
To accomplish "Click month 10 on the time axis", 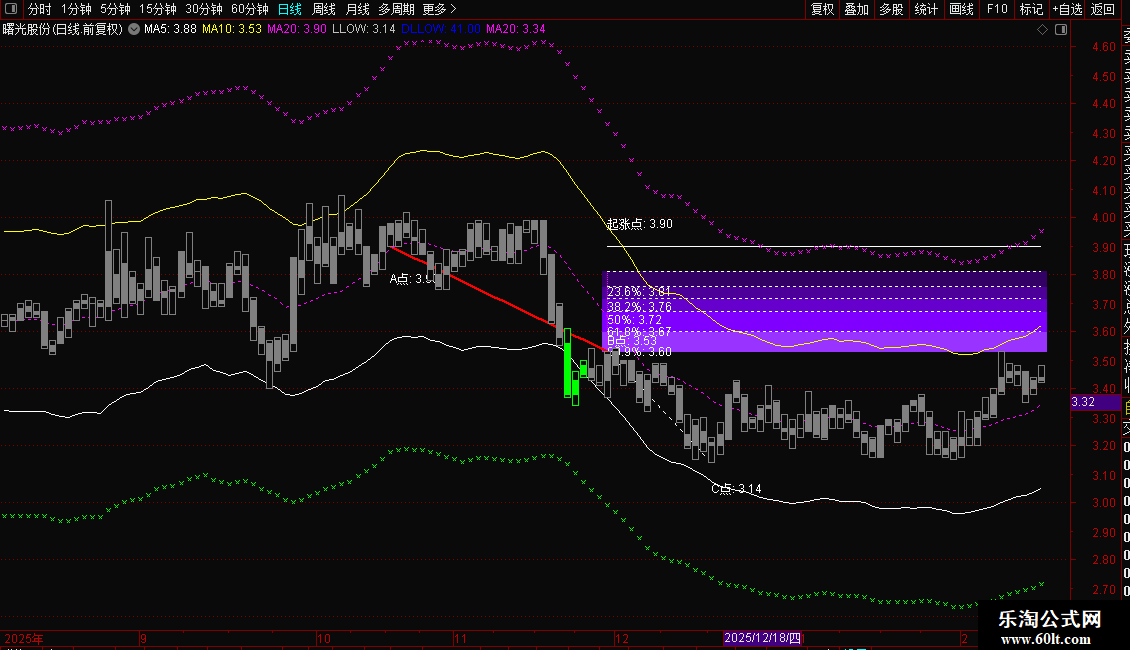I will pos(324,638).
